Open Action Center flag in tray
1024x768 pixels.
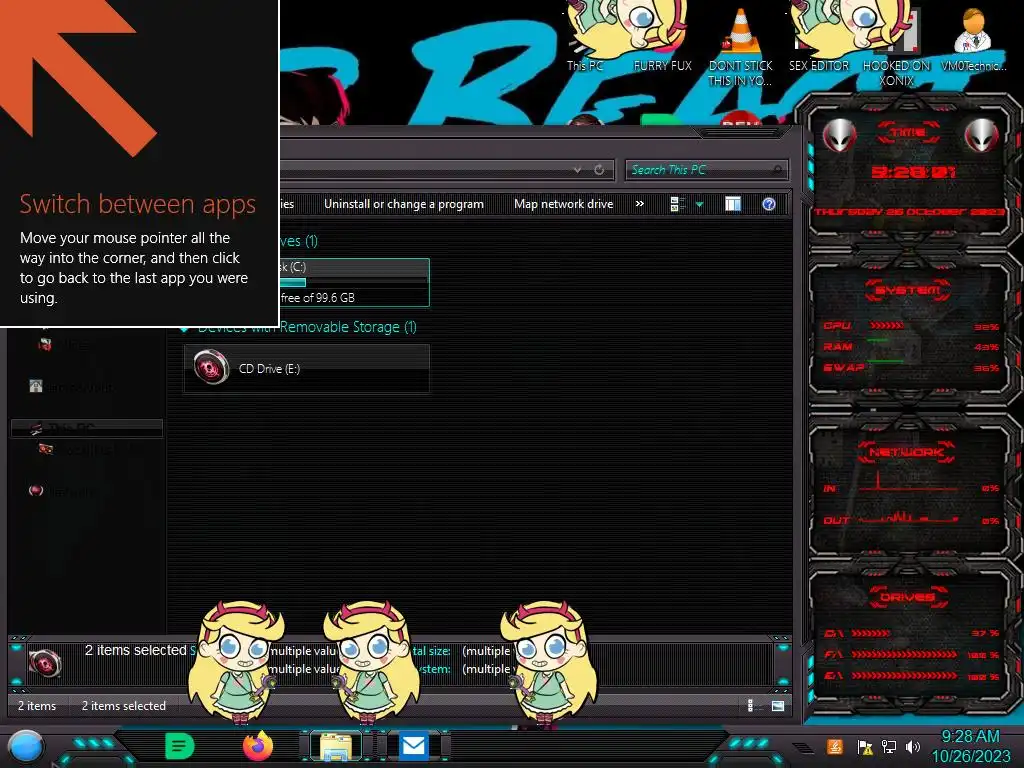pyautogui.click(x=864, y=746)
